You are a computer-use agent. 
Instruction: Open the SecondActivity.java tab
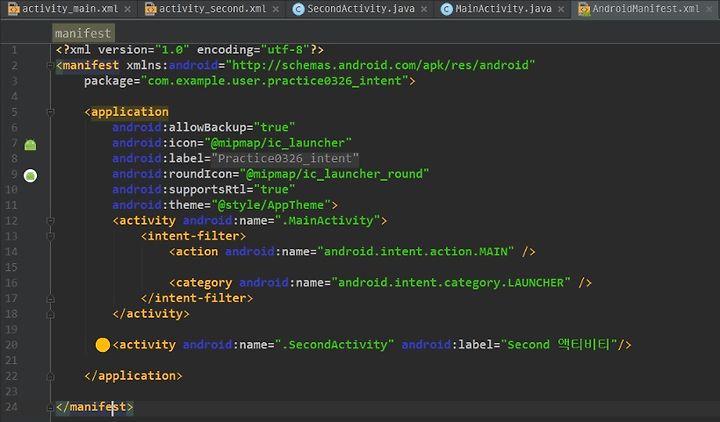point(360,9)
